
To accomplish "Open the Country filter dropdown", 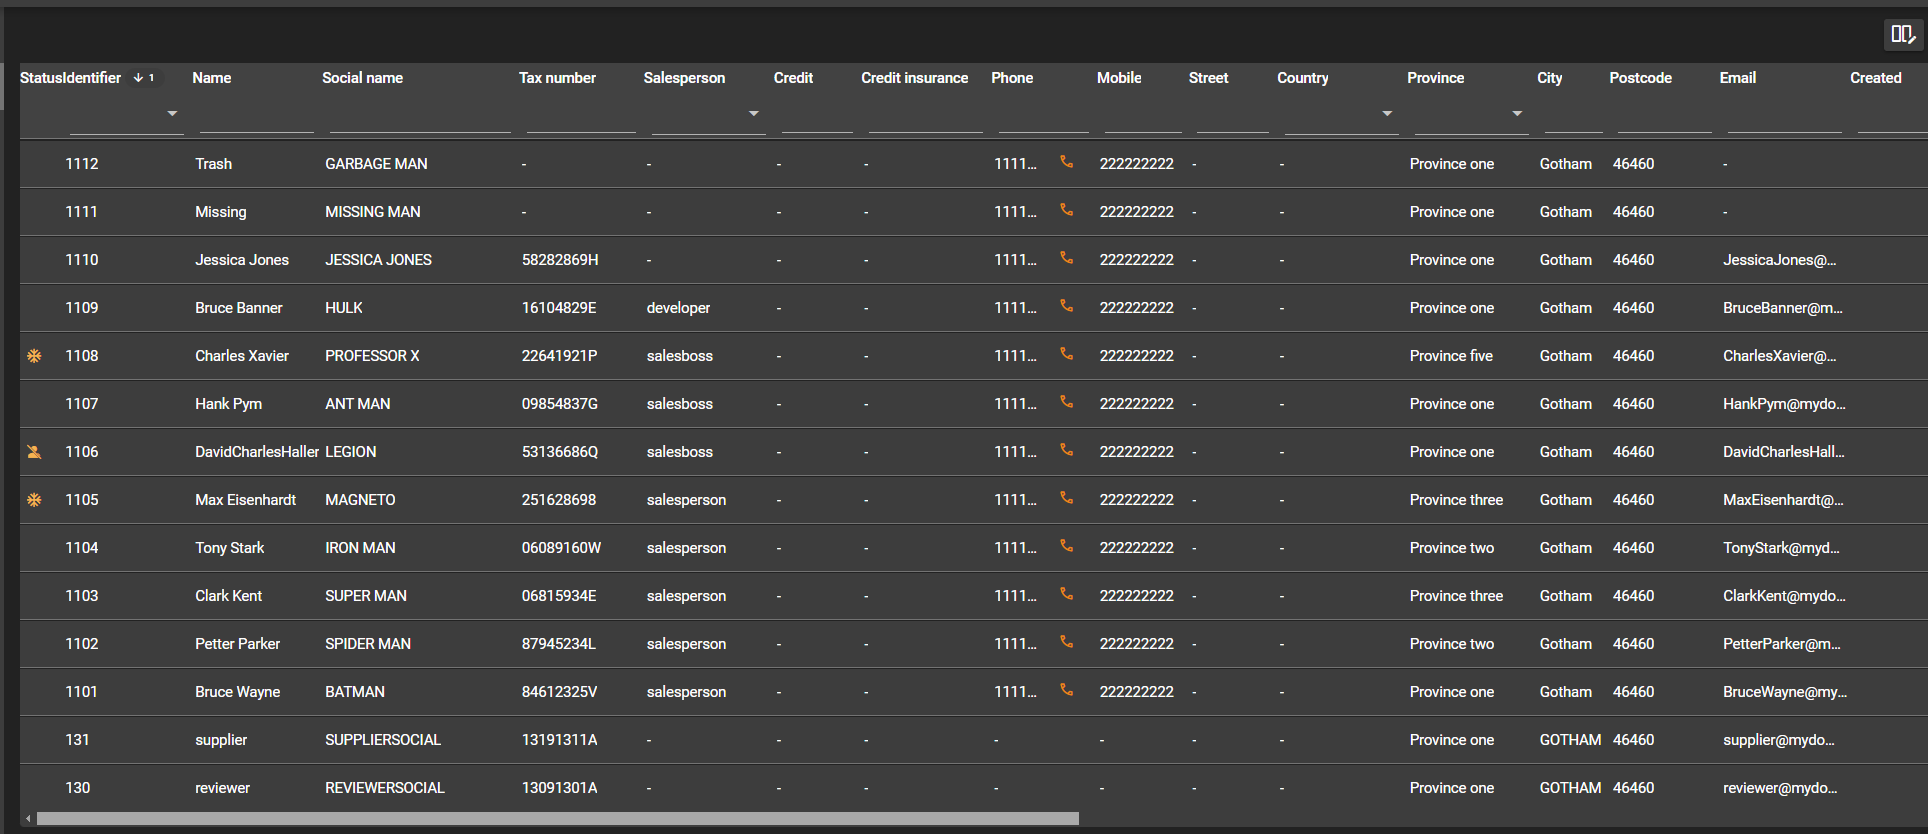I will (x=1387, y=114).
